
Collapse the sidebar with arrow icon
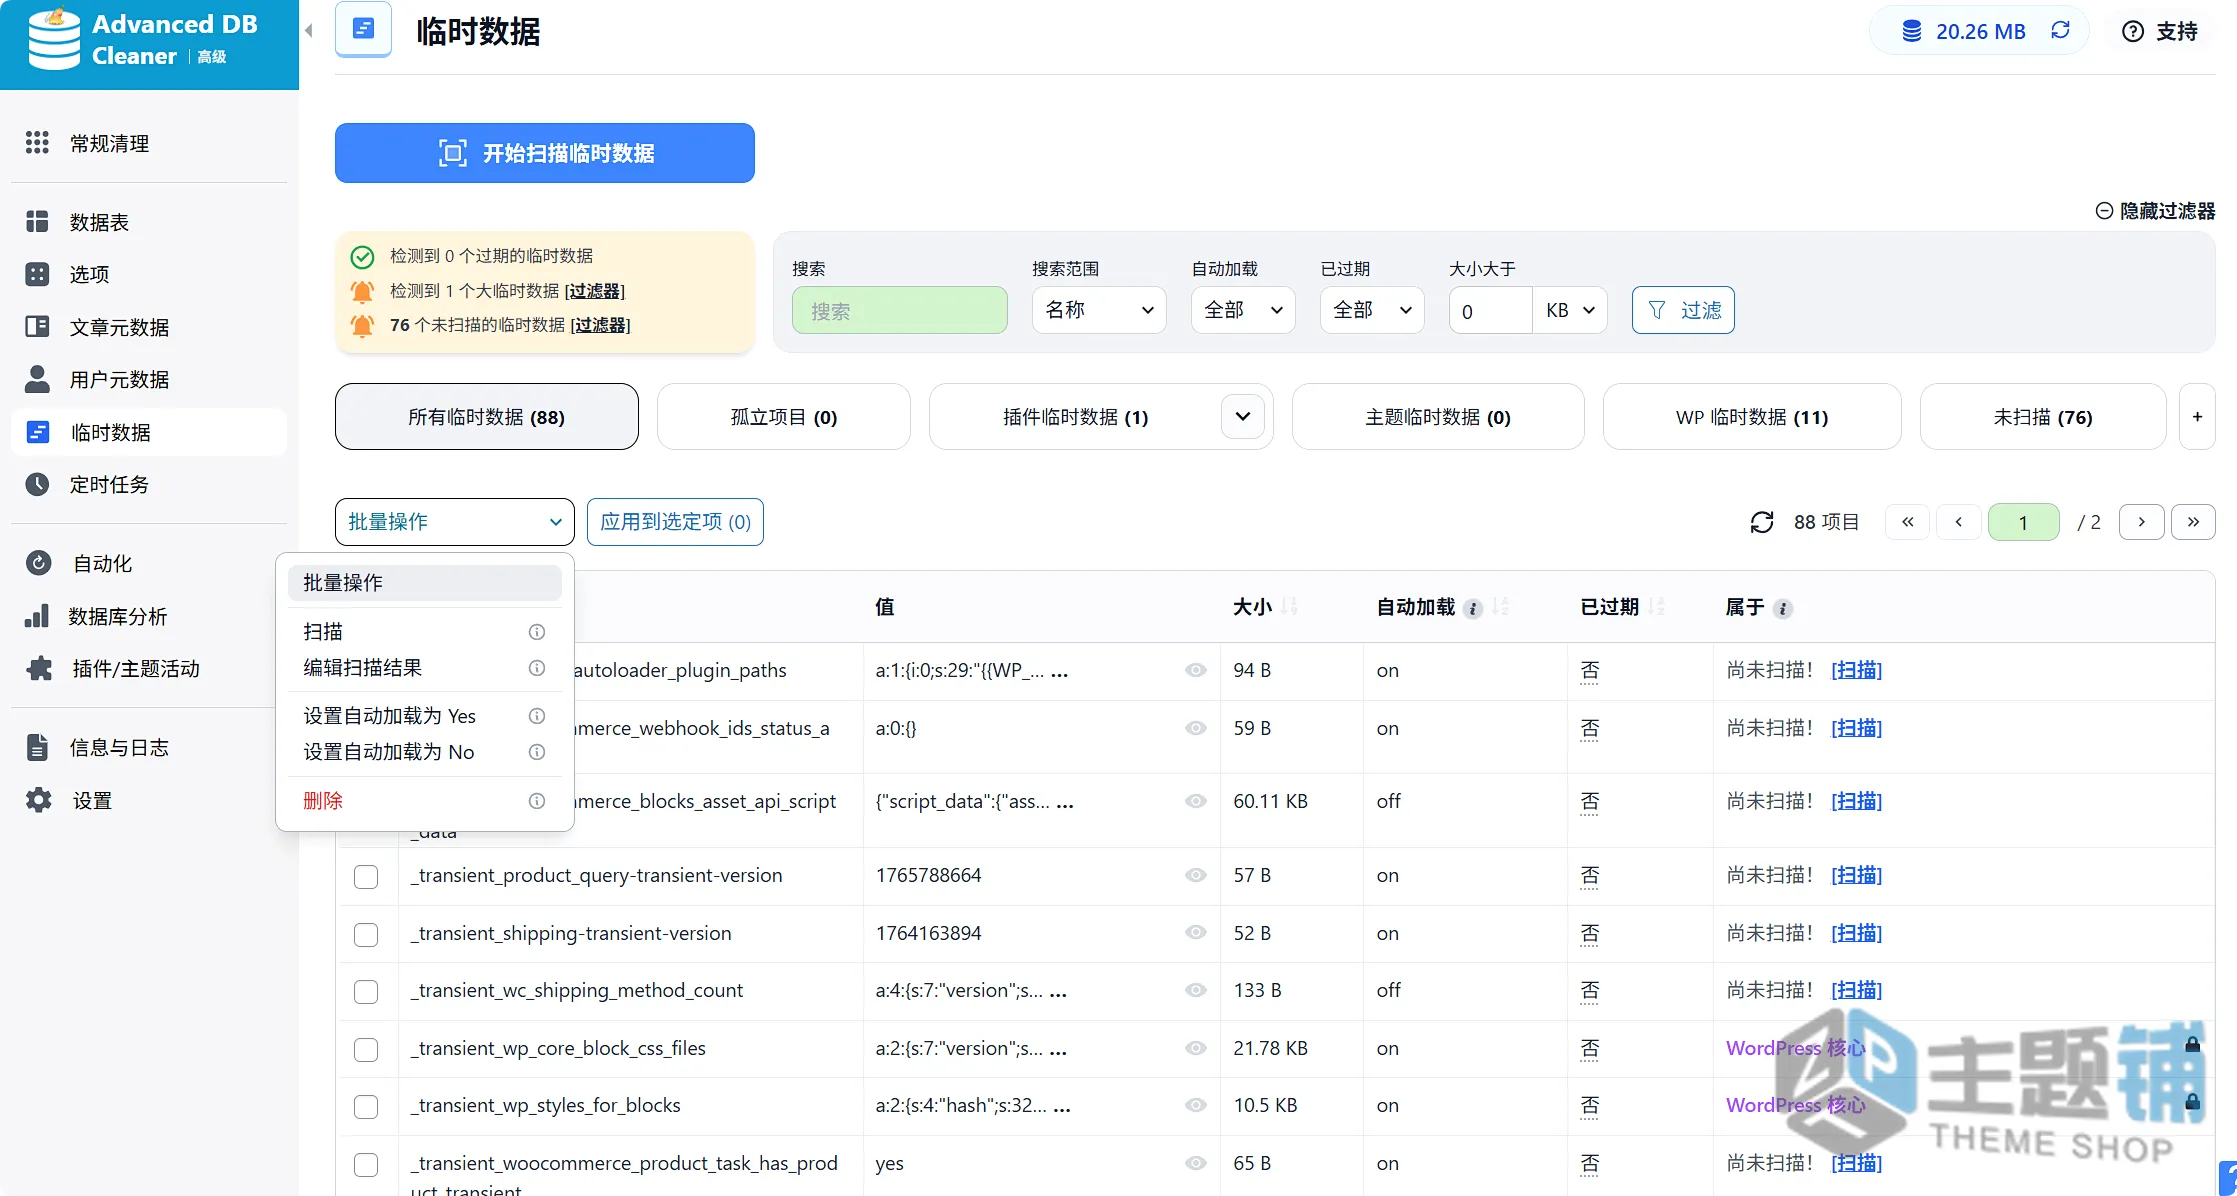[309, 31]
